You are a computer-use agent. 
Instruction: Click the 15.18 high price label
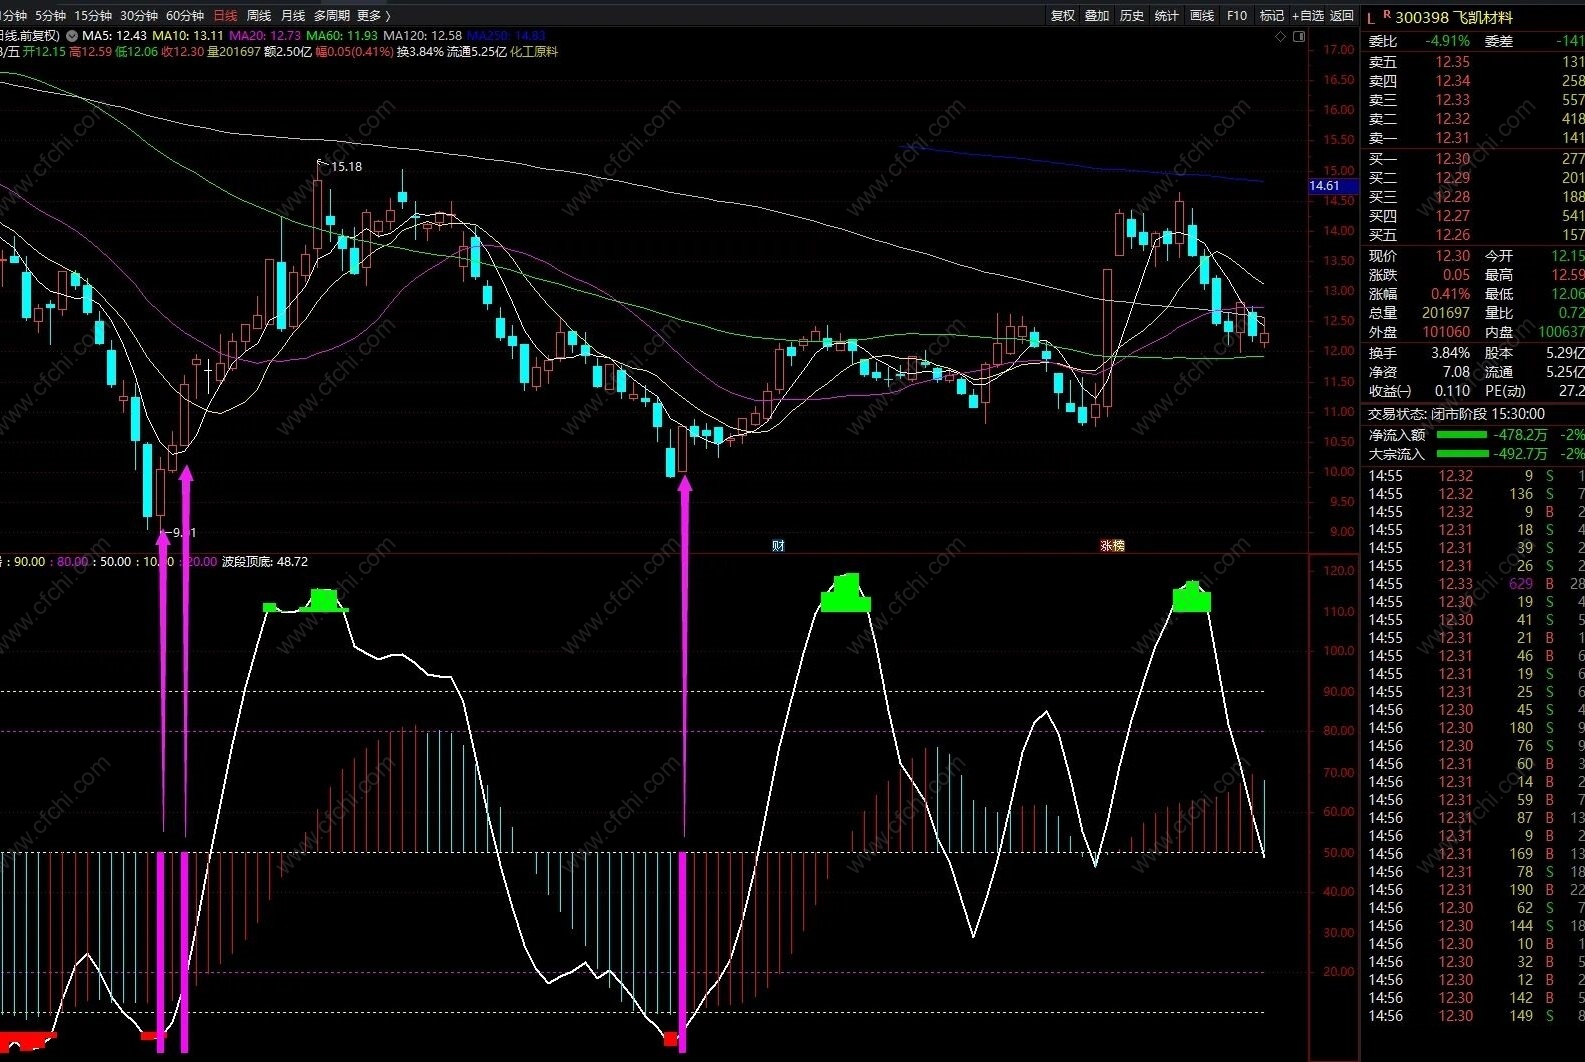(346, 167)
